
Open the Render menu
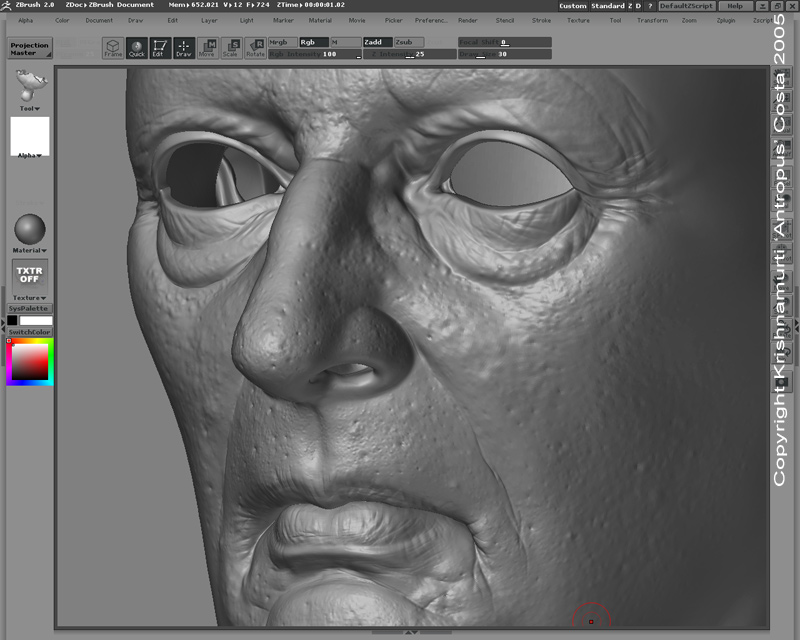click(x=468, y=20)
